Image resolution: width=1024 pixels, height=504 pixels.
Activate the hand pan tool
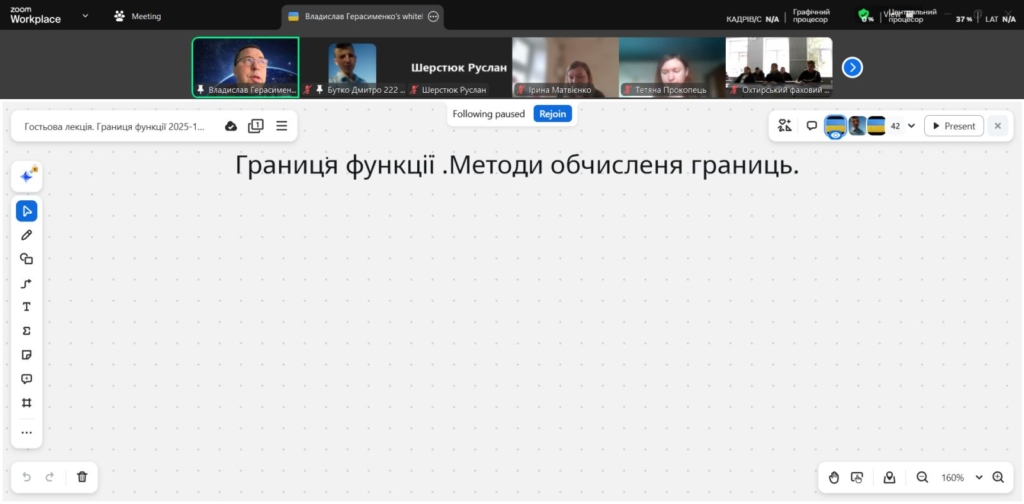click(834, 478)
